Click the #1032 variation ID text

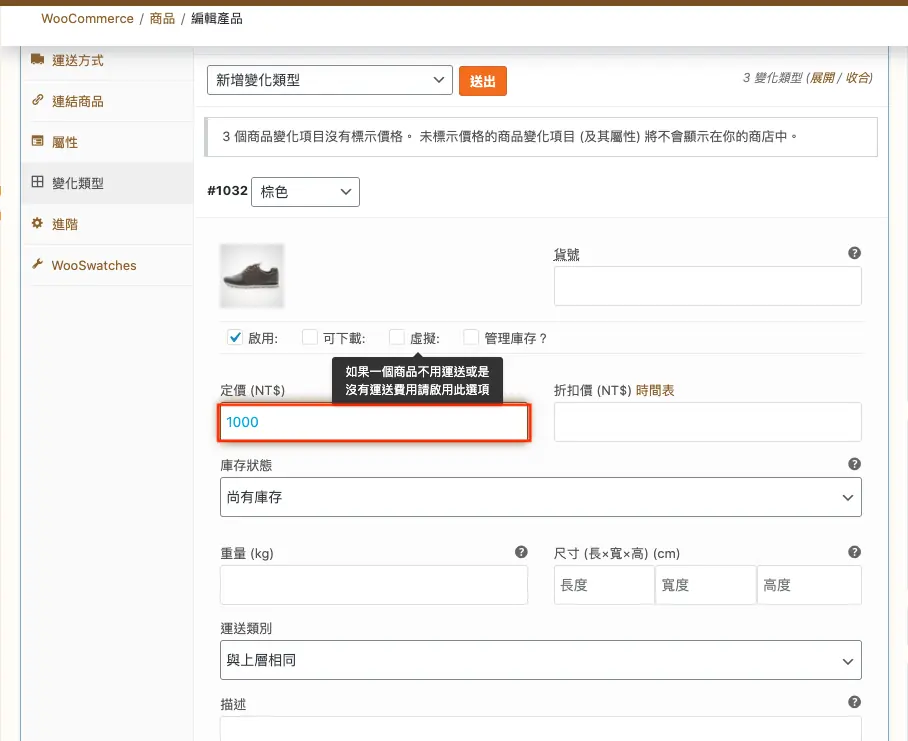point(228,190)
